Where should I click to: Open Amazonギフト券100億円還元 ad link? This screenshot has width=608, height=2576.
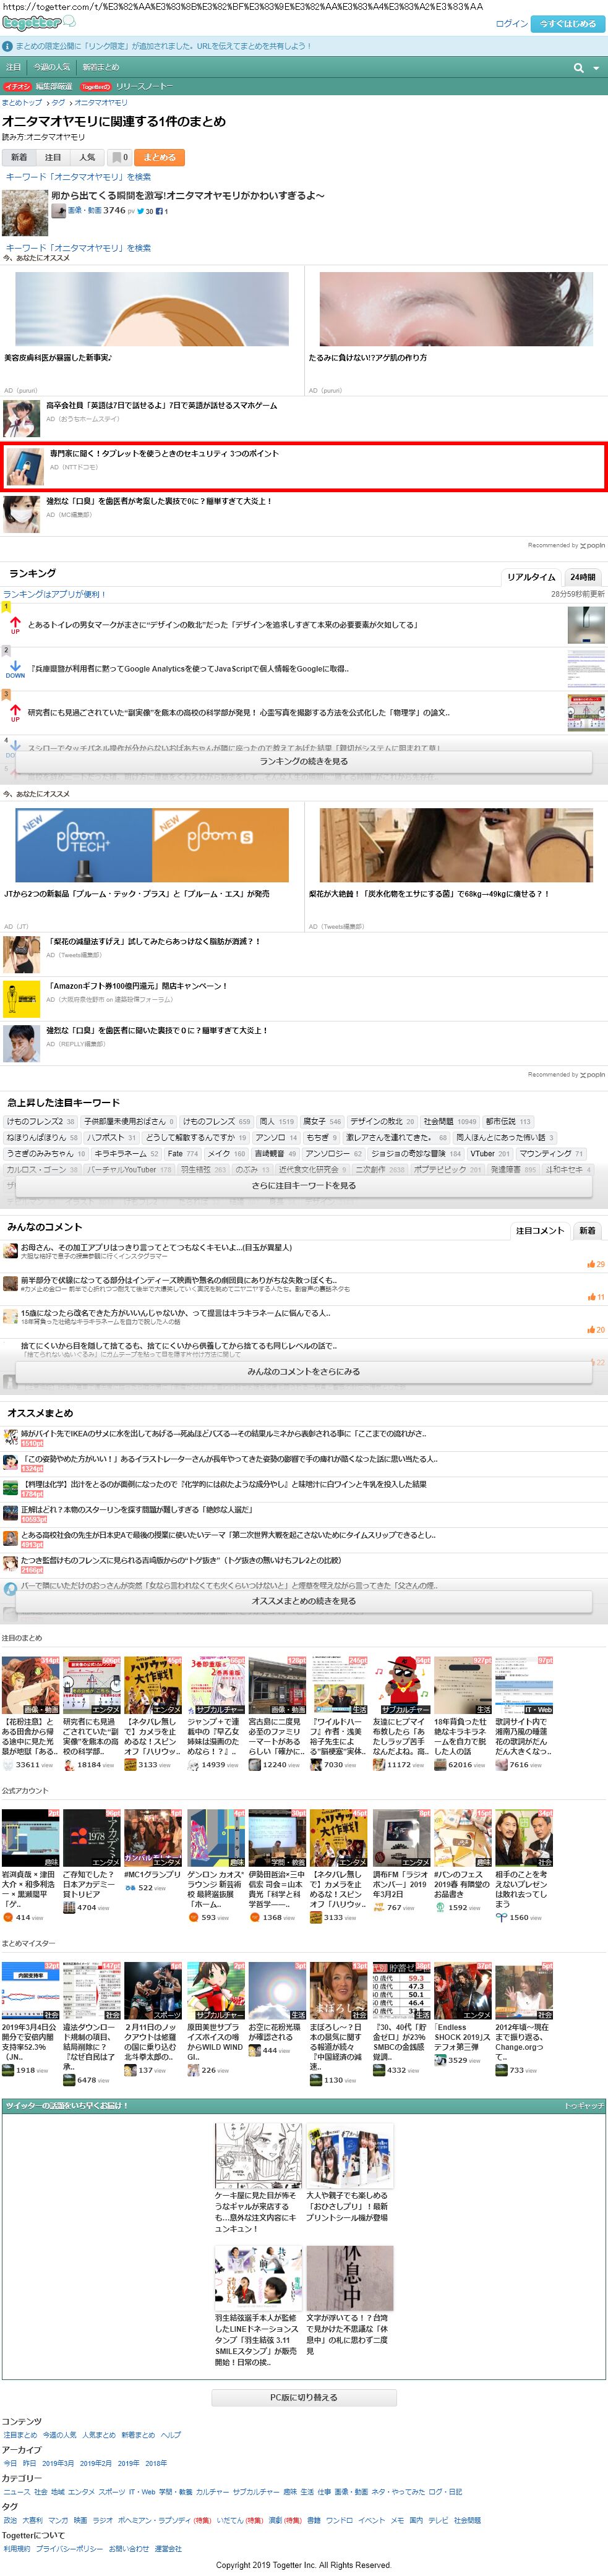pyautogui.click(x=138, y=985)
